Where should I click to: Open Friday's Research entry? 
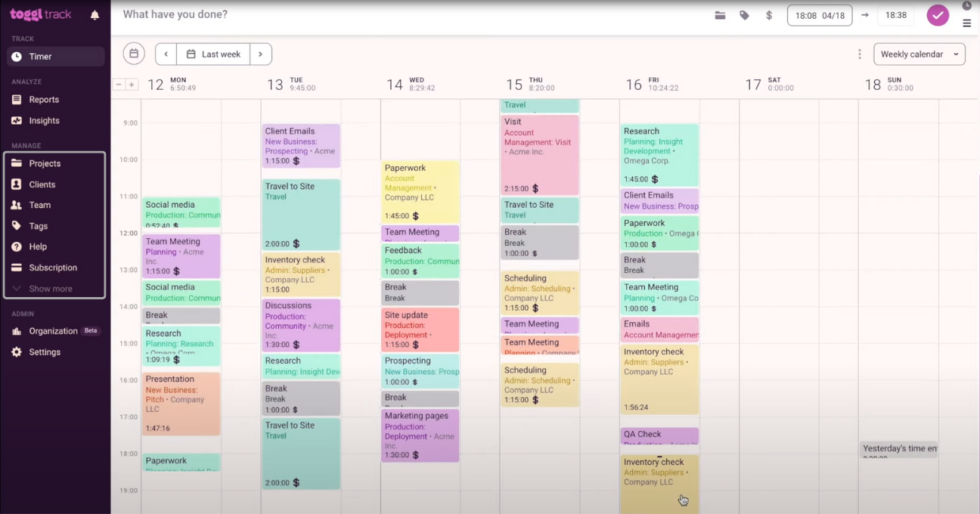pos(659,155)
